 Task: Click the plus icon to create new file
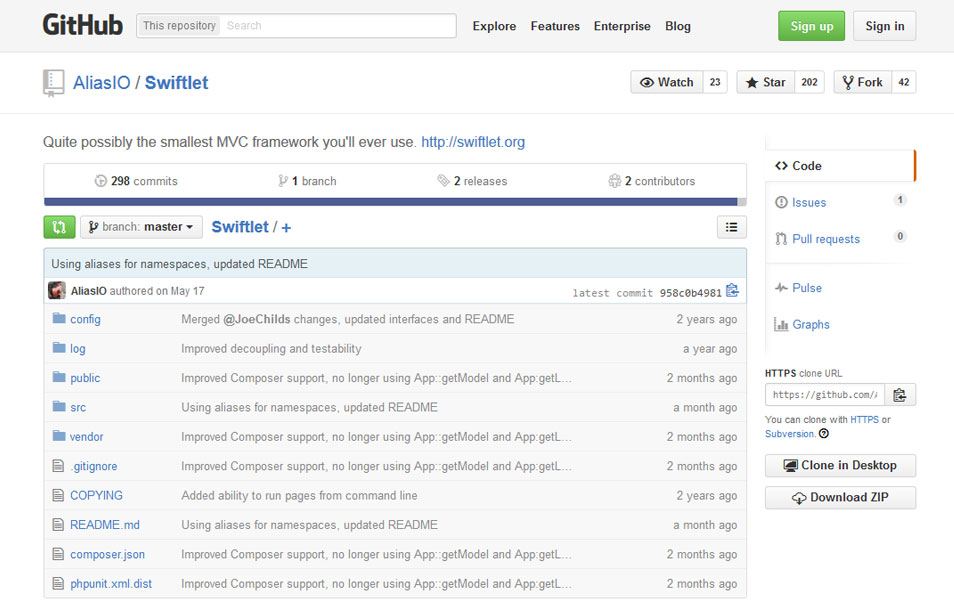pos(286,228)
